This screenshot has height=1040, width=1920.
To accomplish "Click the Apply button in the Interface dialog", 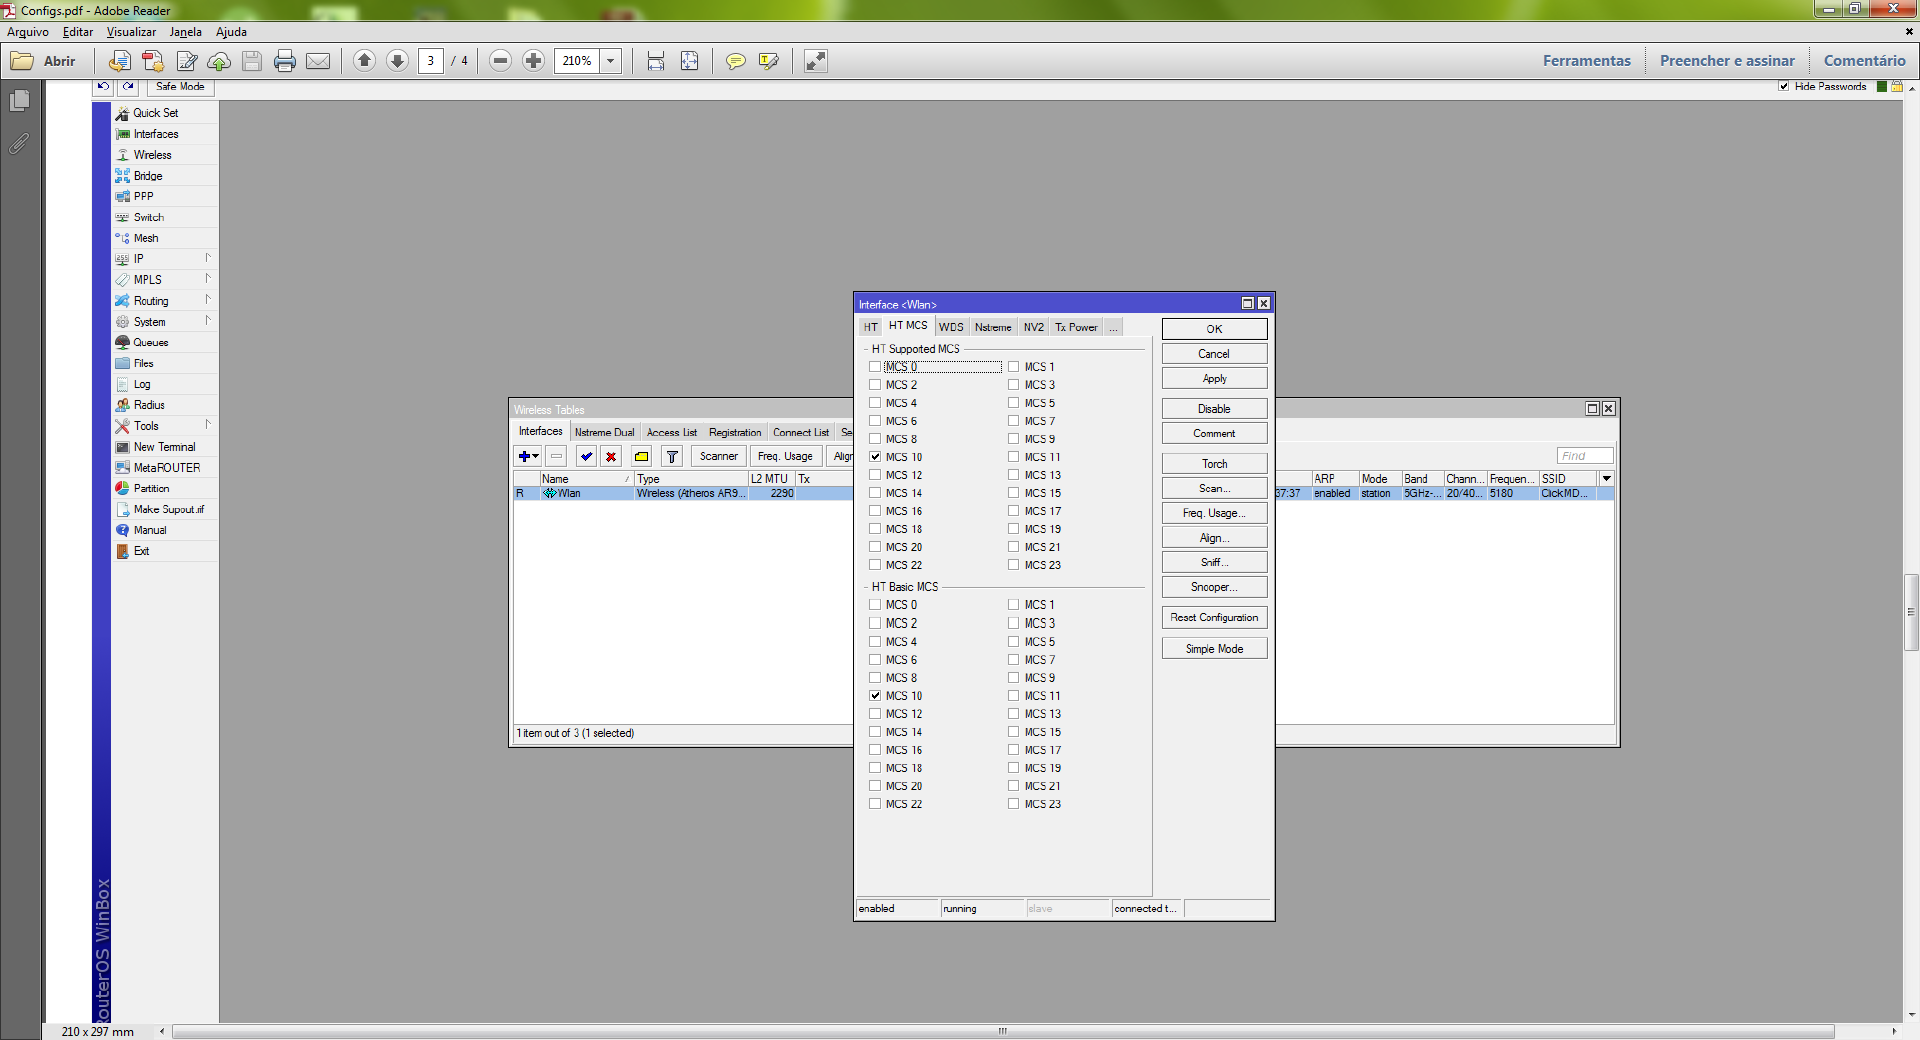I will tap(1214, 379).
